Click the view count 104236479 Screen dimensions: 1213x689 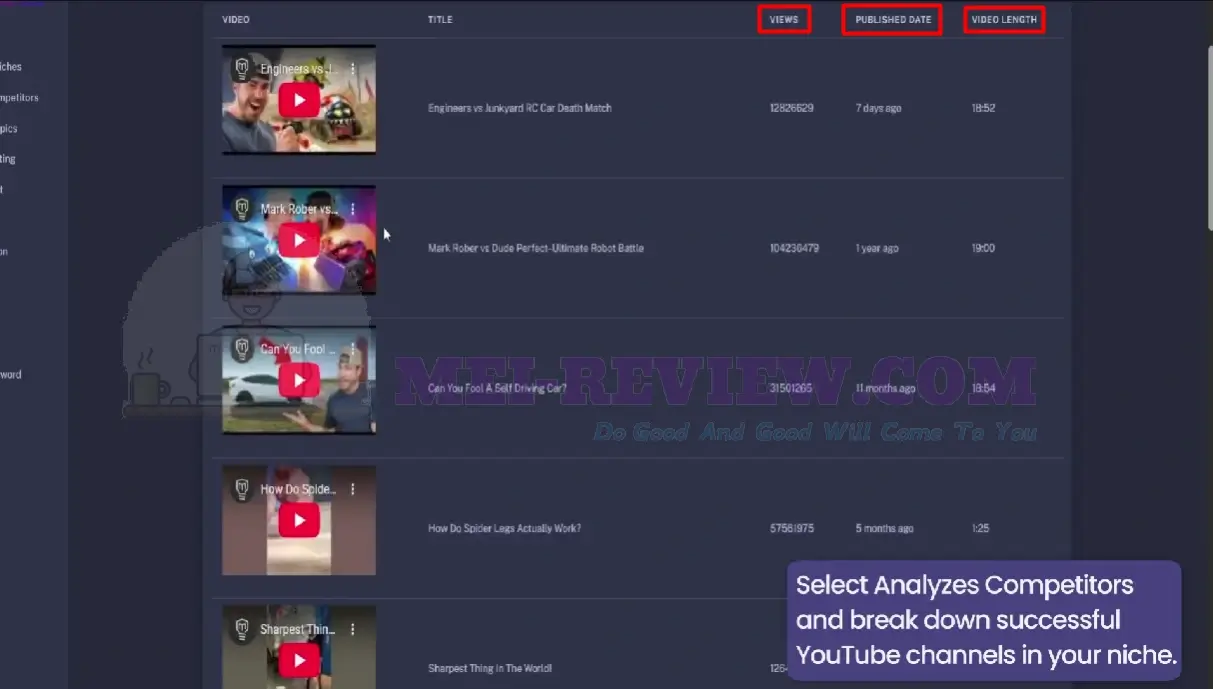(794, 248)
